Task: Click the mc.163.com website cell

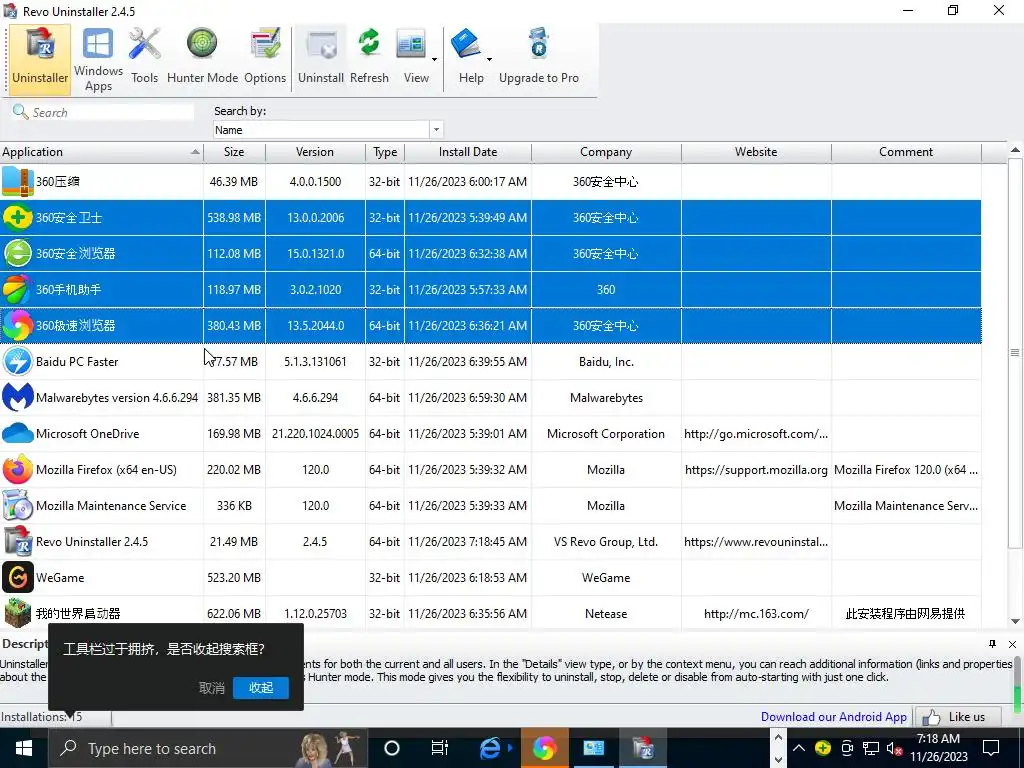Action: click(756, 613)
